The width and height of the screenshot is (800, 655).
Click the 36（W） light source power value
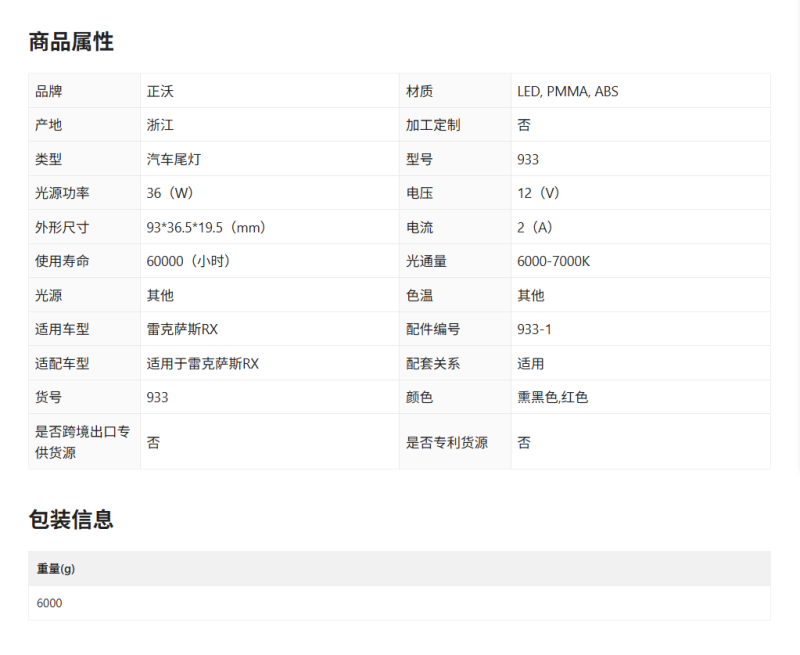(x=170, y=194)
